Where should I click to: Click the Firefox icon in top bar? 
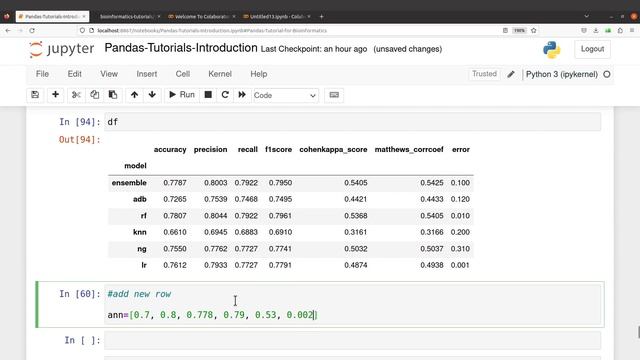coord(7,16)
